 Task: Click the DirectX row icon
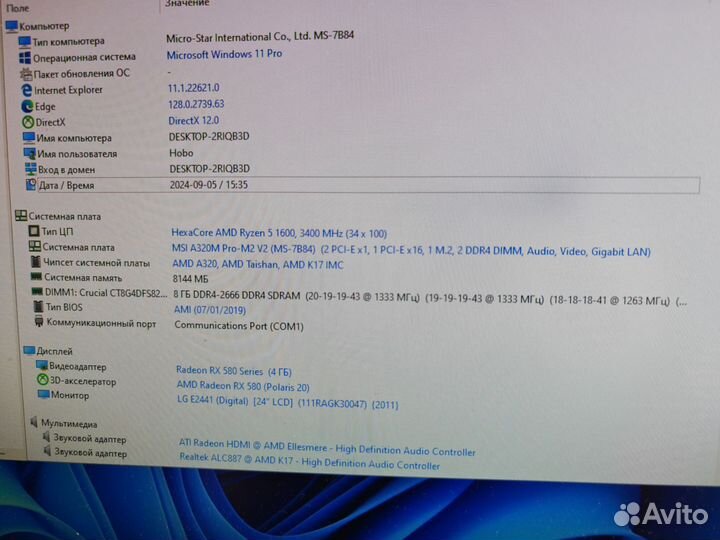click(28, 122)
